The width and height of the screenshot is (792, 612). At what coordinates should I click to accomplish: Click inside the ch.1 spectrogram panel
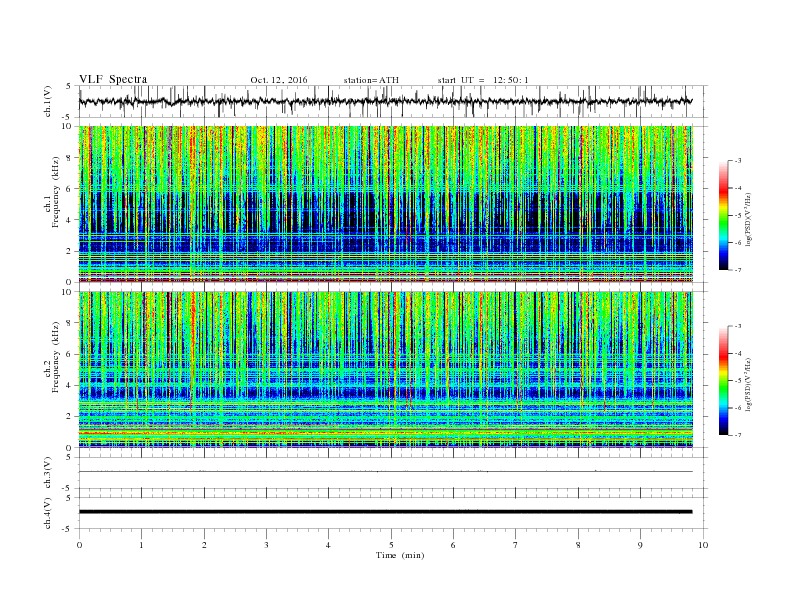pyautogui.click(x=385, y=204)
